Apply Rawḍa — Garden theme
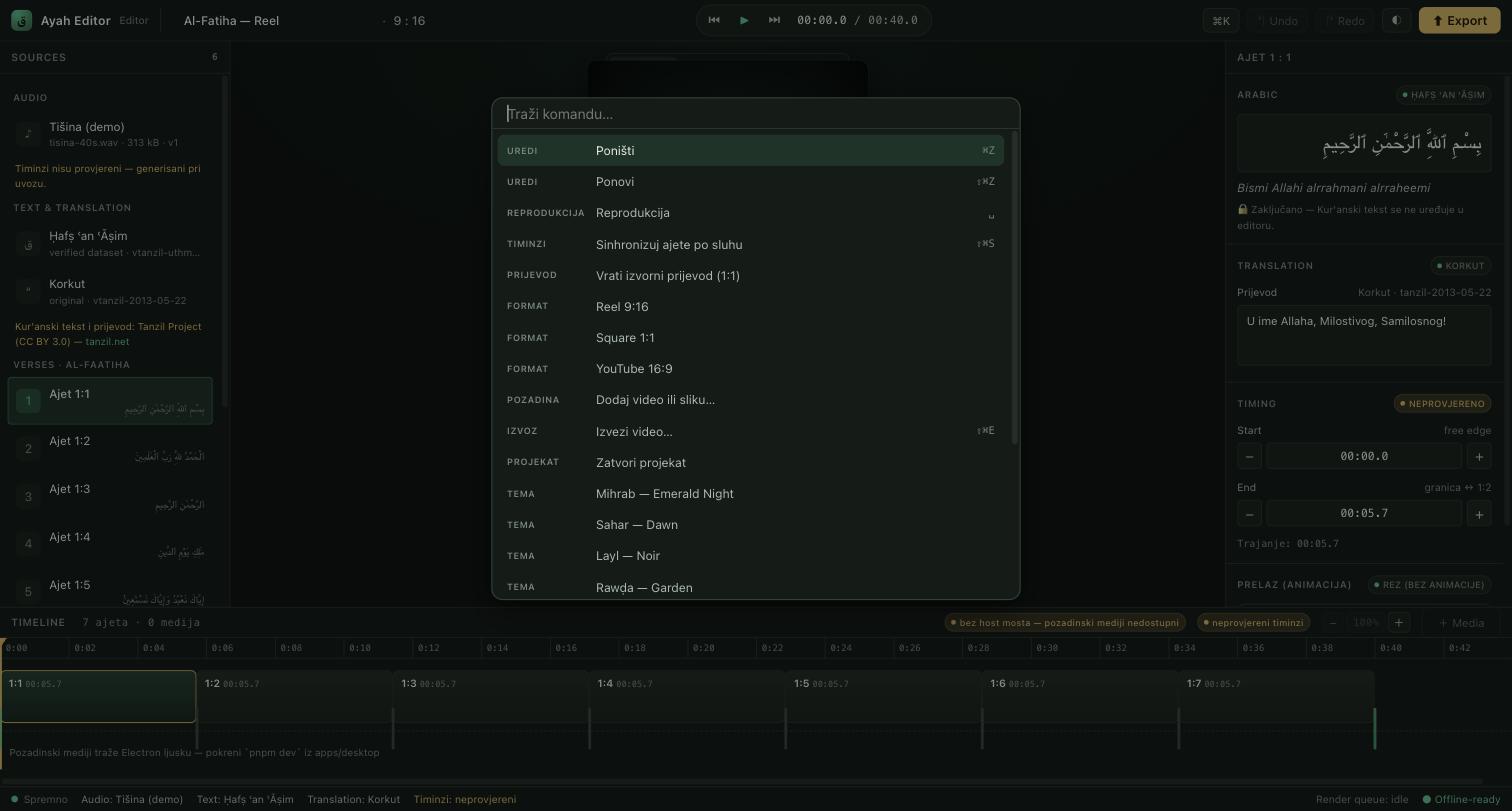This screenshot has height=811, width=1512. pyautogui.click(x=750, y=587)
